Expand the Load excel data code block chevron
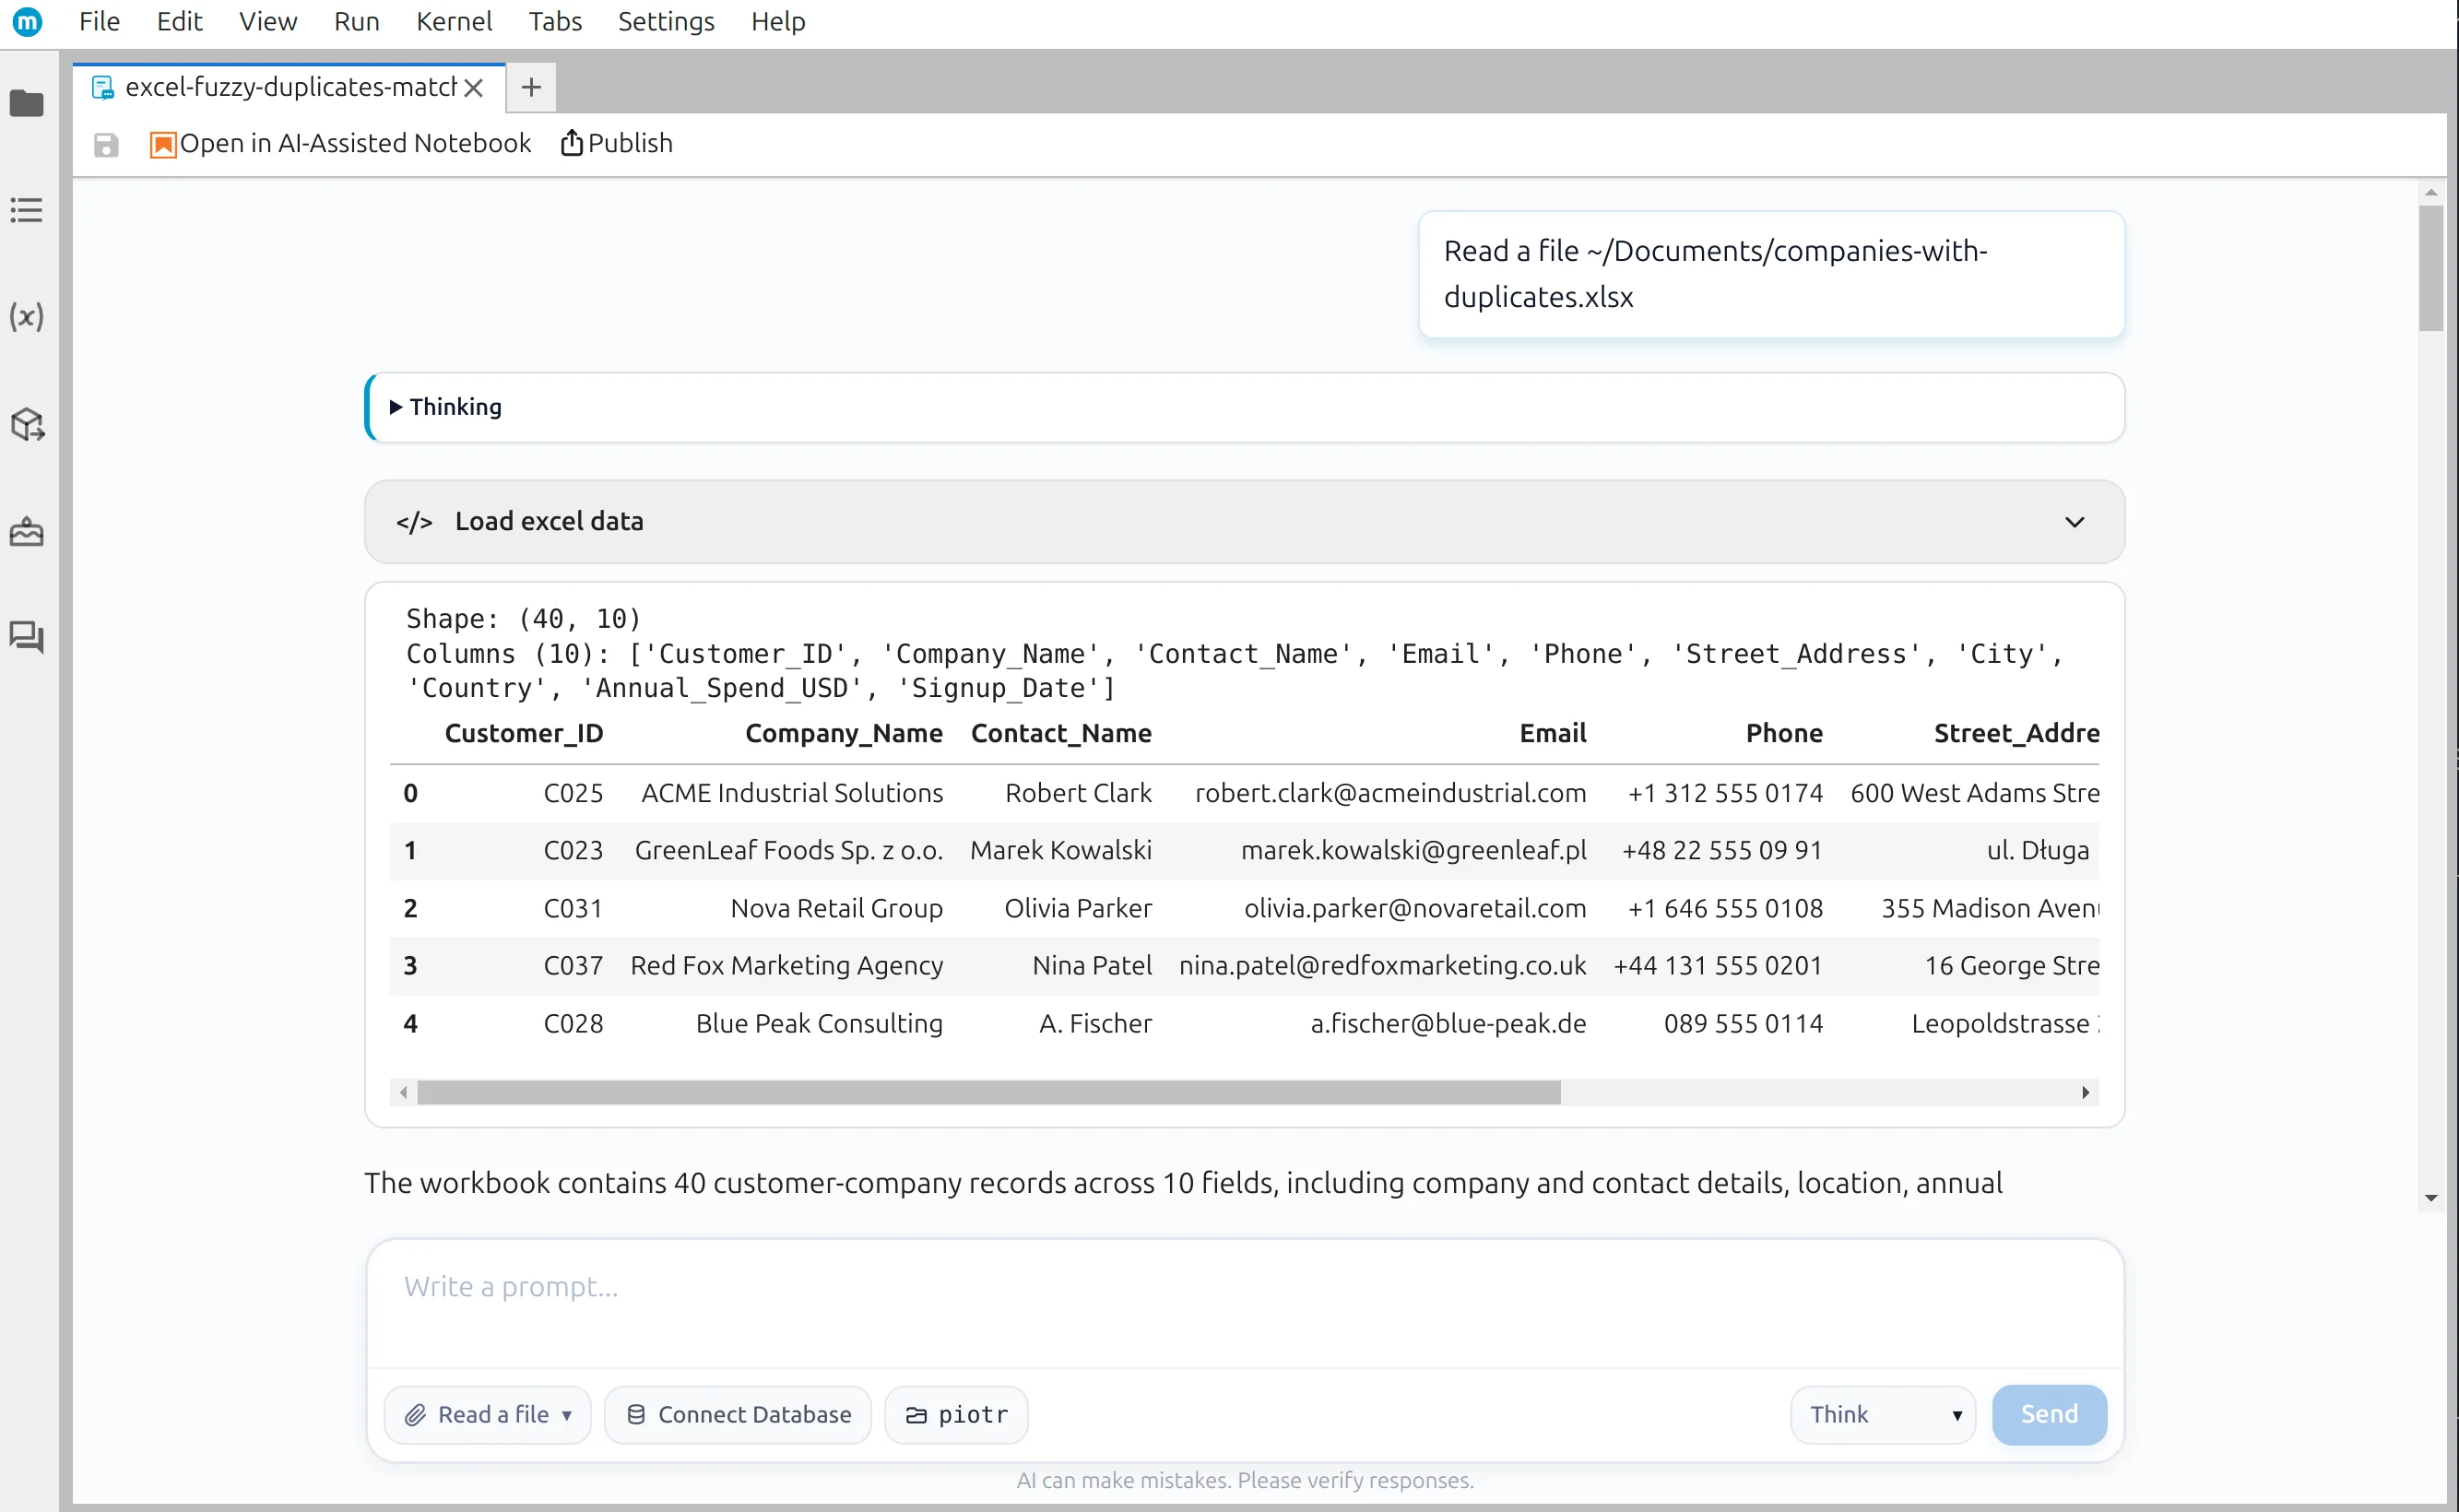The height and width of the screenshot is (1512, 2459). (2074, 522)
